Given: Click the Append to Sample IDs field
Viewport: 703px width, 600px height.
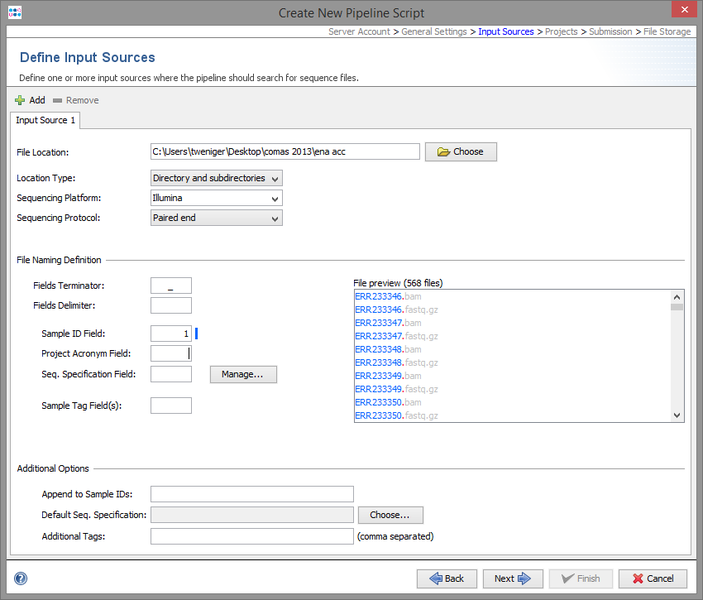Looking at the screenshot, I should (x=252, y=494).
